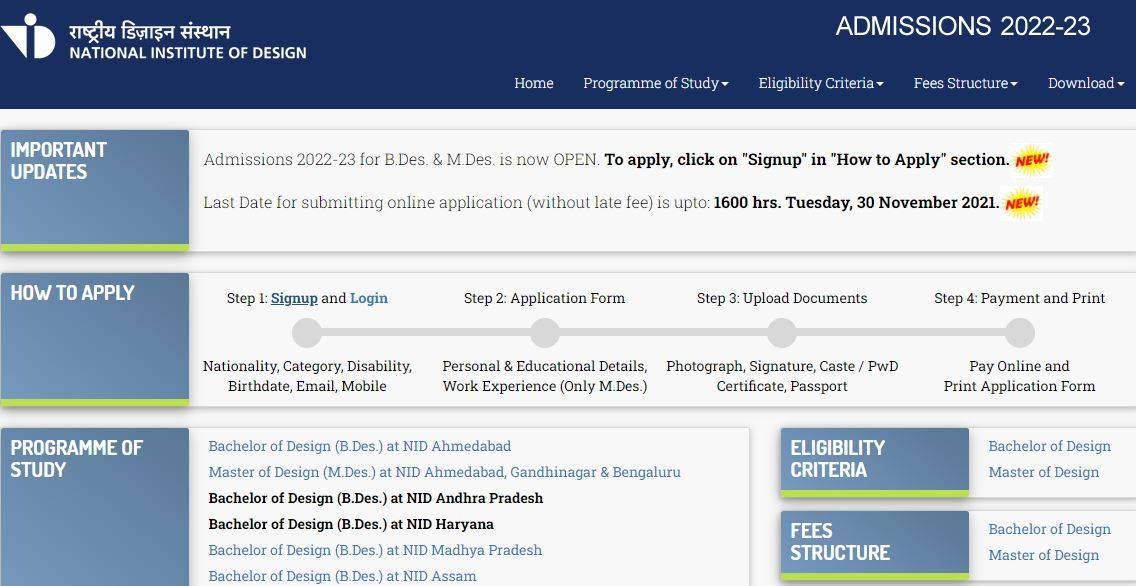The height and width of the screenshot is (586, 1136).
Task: Click the Login link in Step 1
Action: pos(369,298)
